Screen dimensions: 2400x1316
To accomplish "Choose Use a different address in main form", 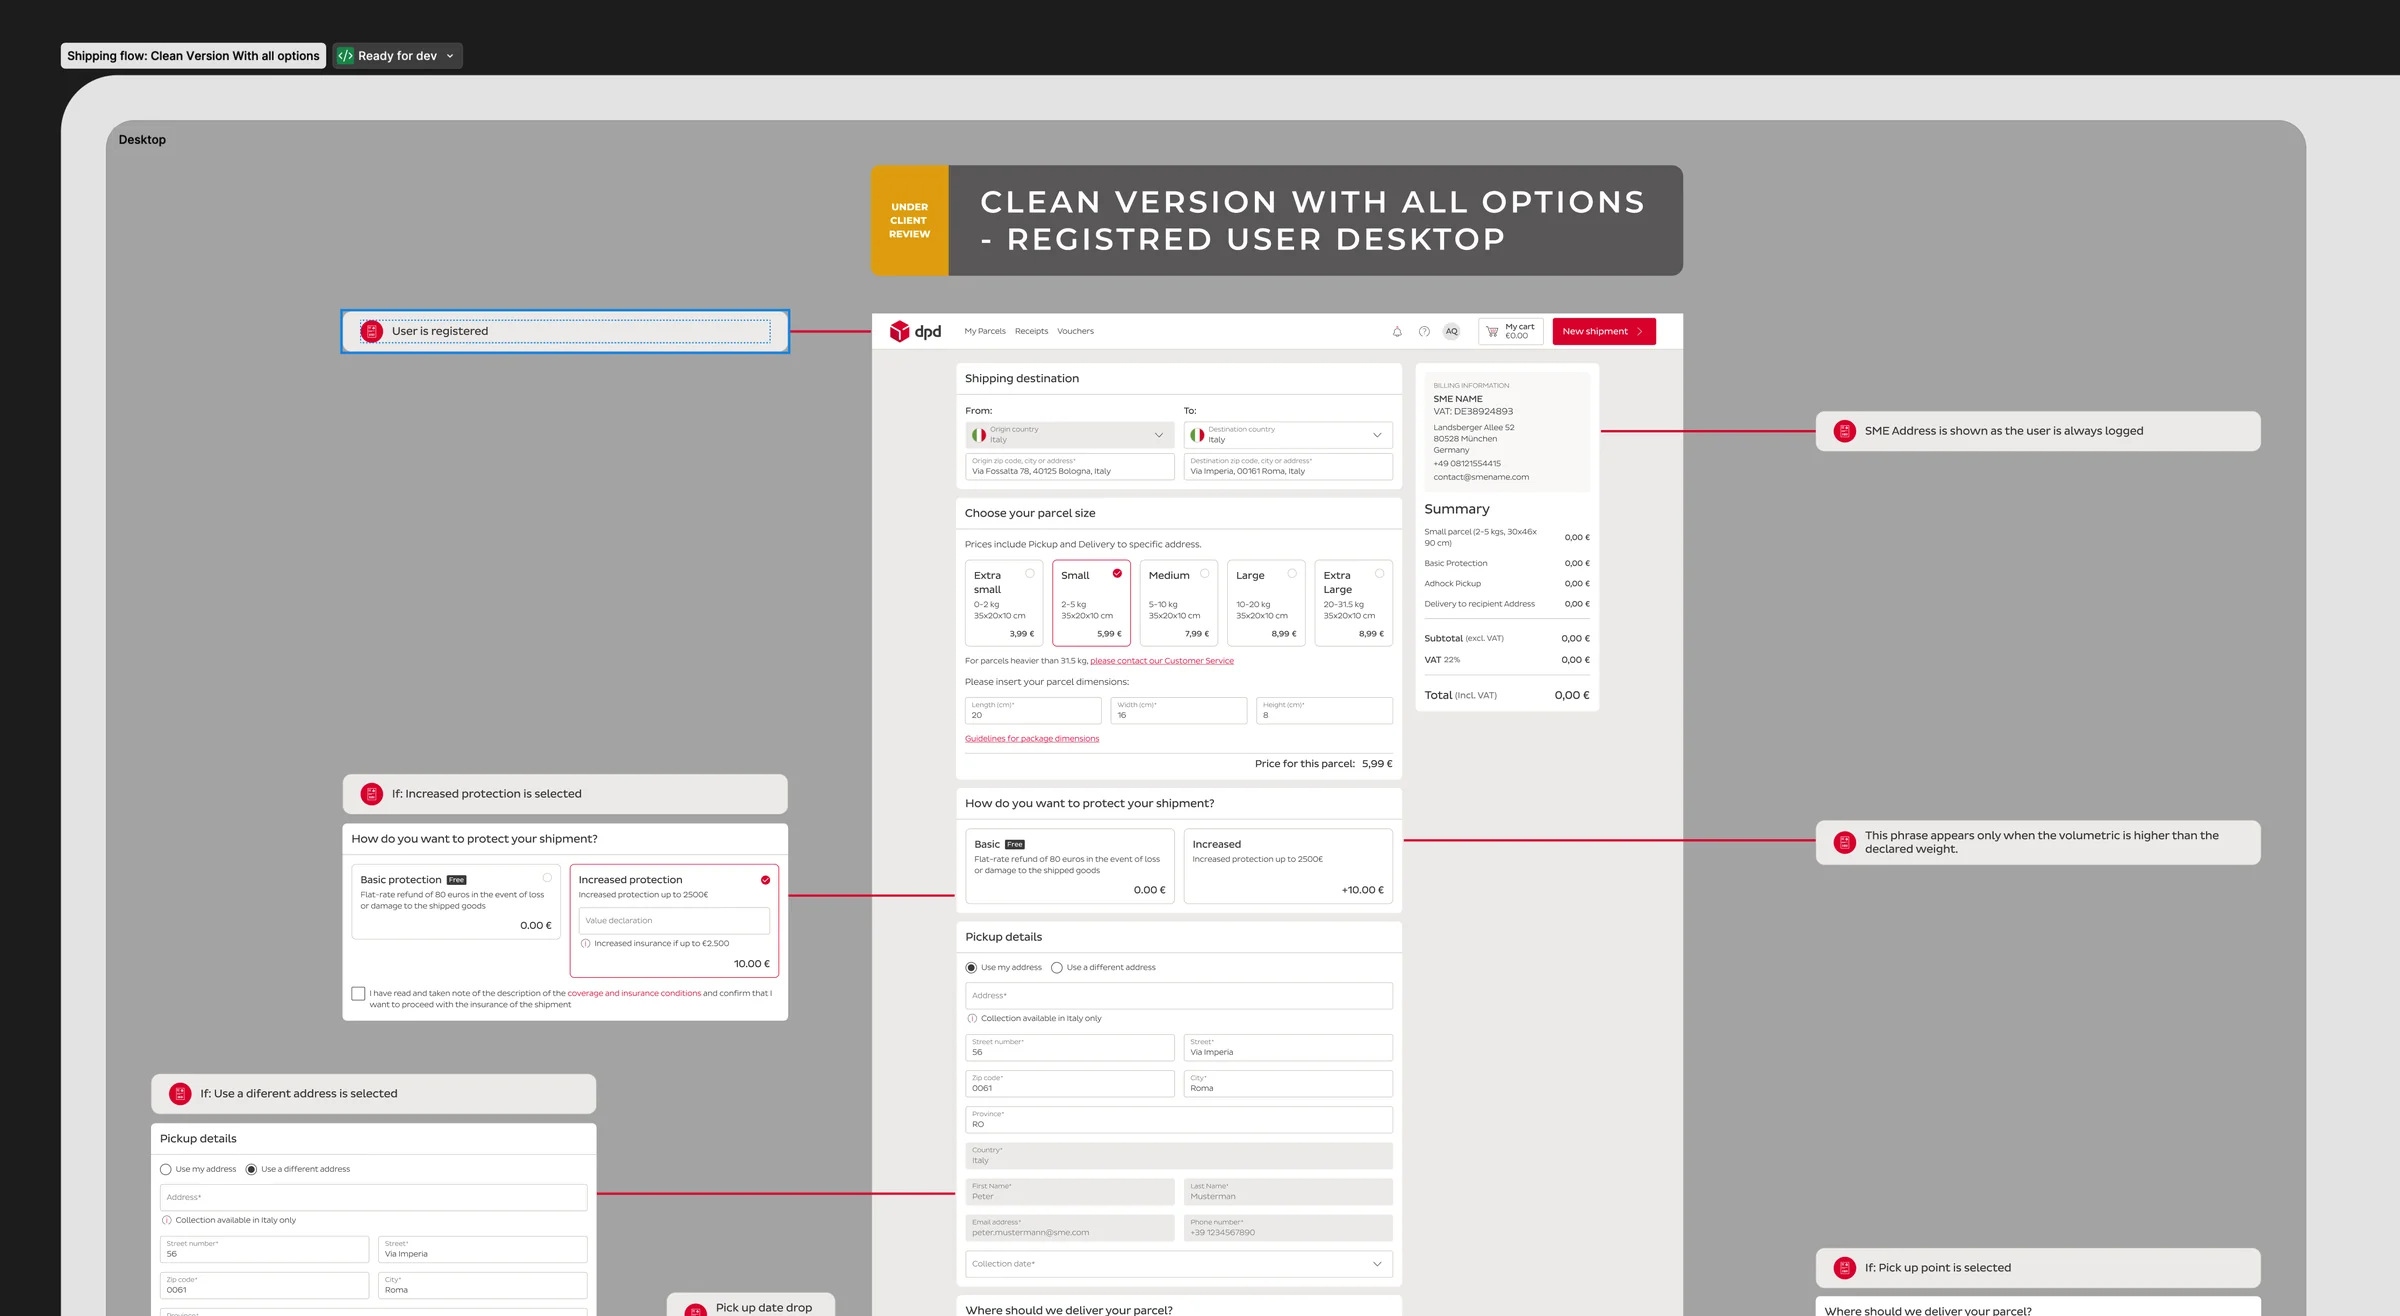I will 1056,968.
